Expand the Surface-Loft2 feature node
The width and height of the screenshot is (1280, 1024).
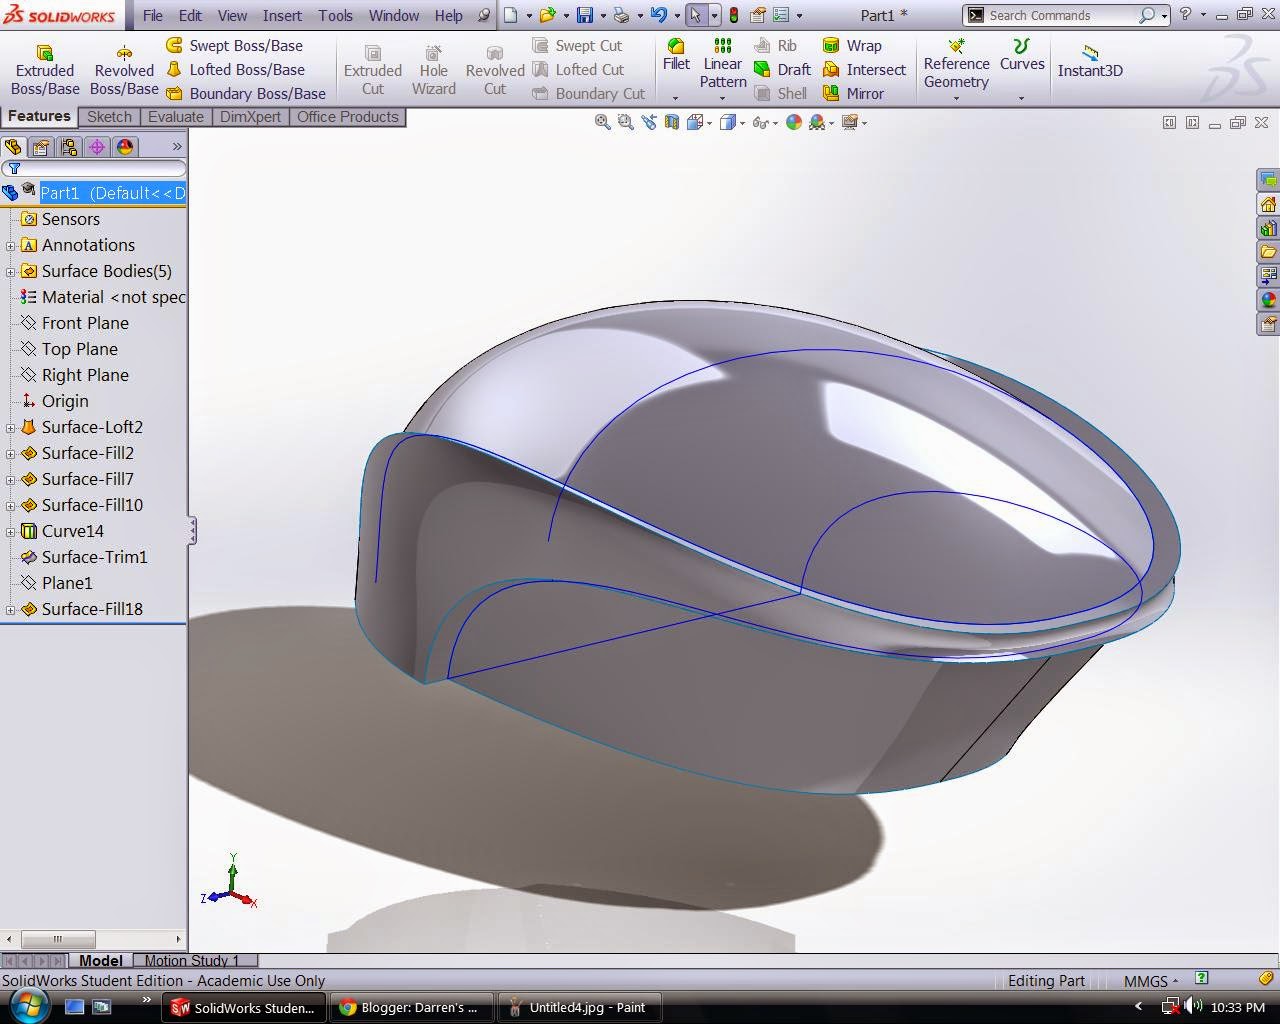(x=9, y=427)
